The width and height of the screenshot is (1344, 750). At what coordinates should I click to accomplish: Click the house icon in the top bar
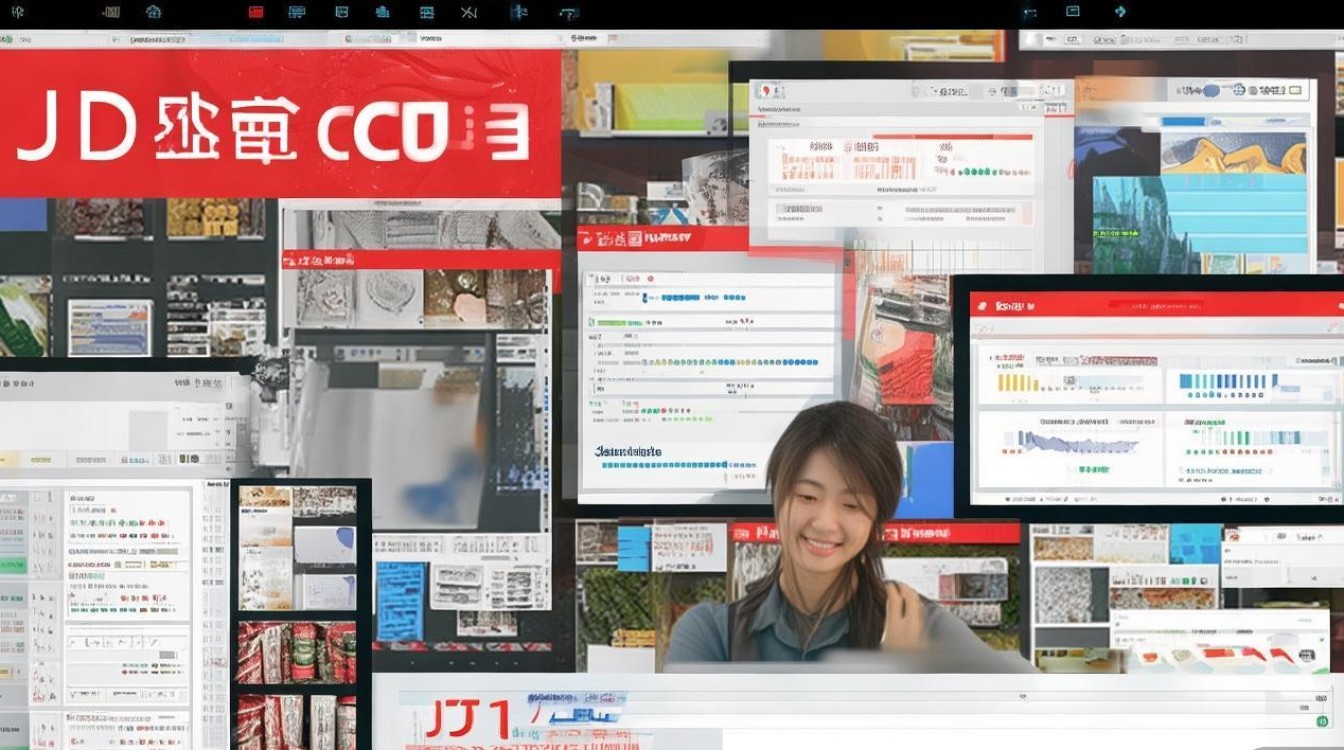pyautogui.click(x=153, y=12)
